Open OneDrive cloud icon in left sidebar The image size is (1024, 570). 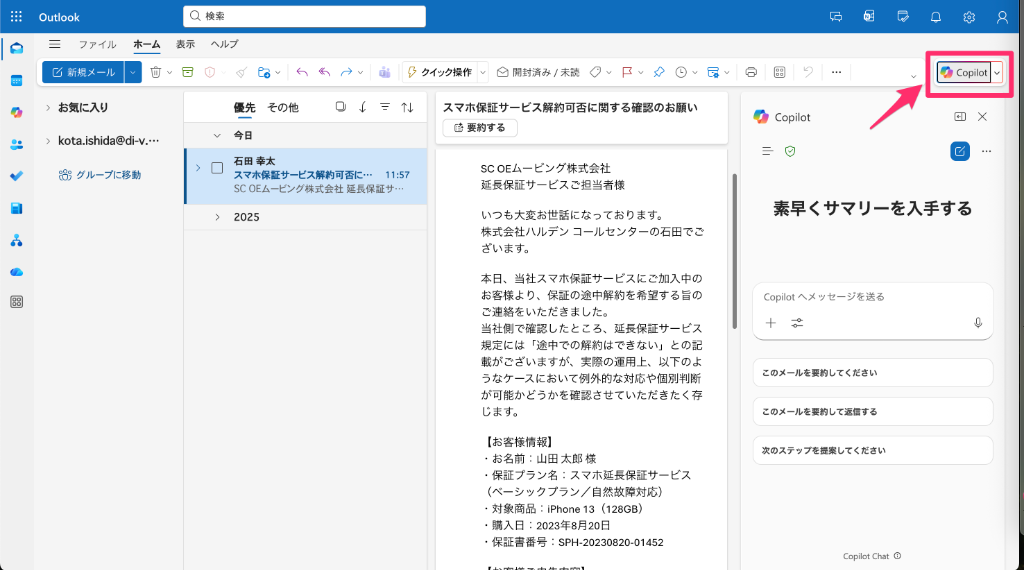(16, 271)
